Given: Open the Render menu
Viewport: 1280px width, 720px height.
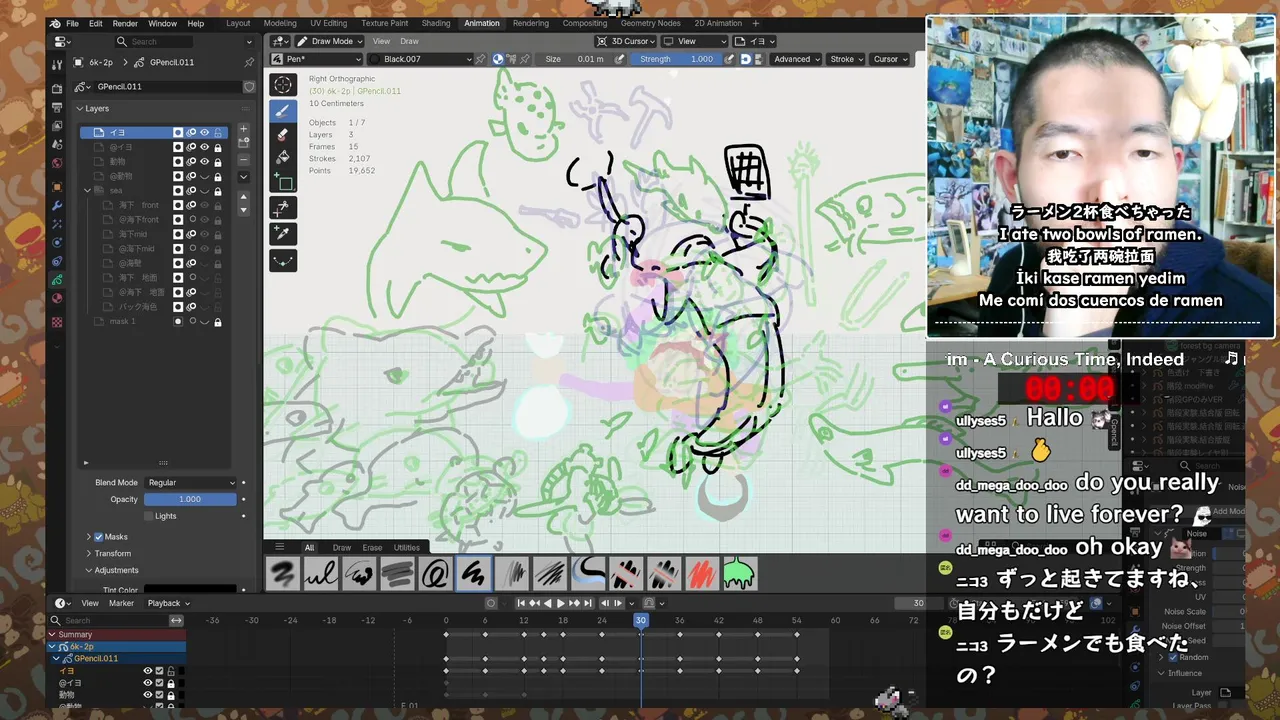Looking at the screenshot, I should pos(125,23).
